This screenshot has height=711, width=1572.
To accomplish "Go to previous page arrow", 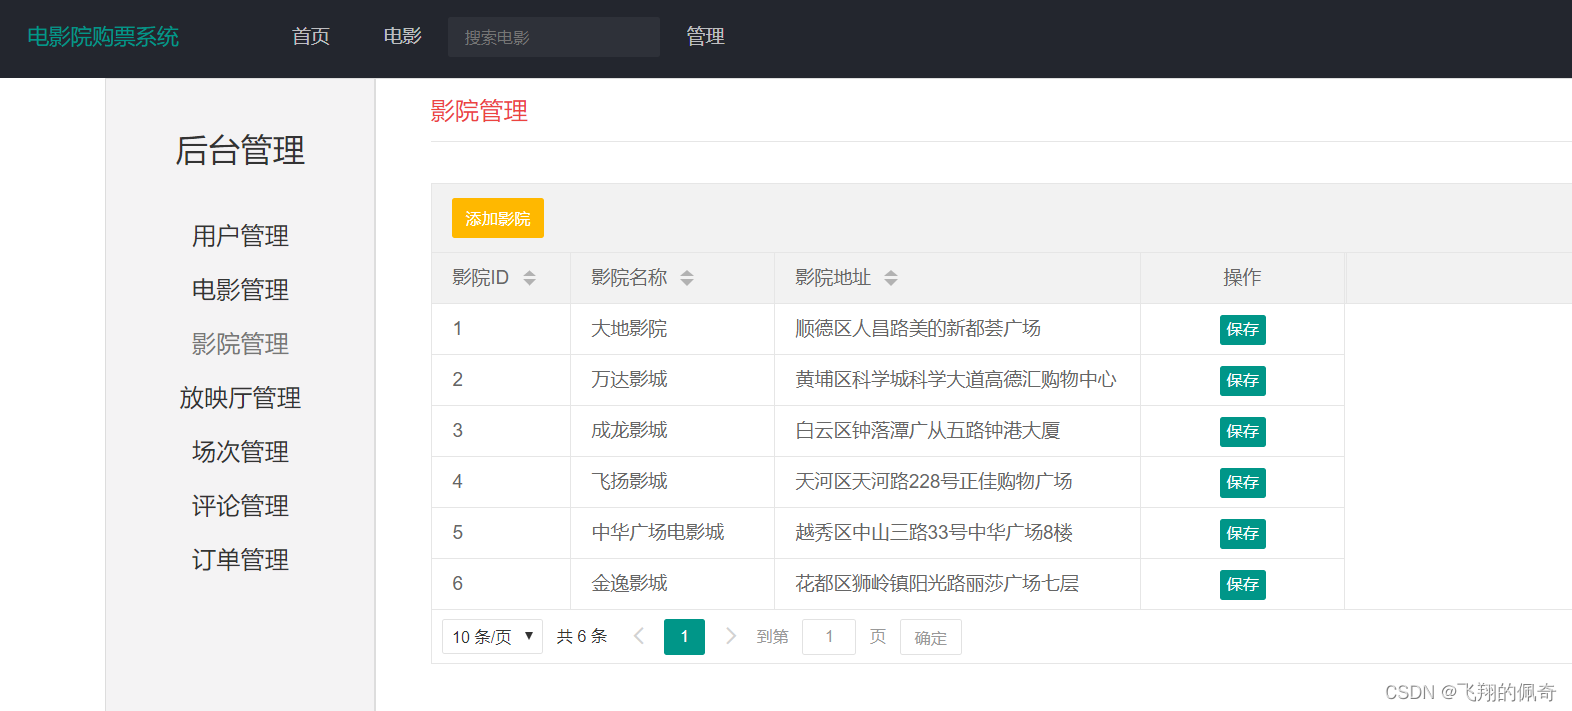I will 639,636.
